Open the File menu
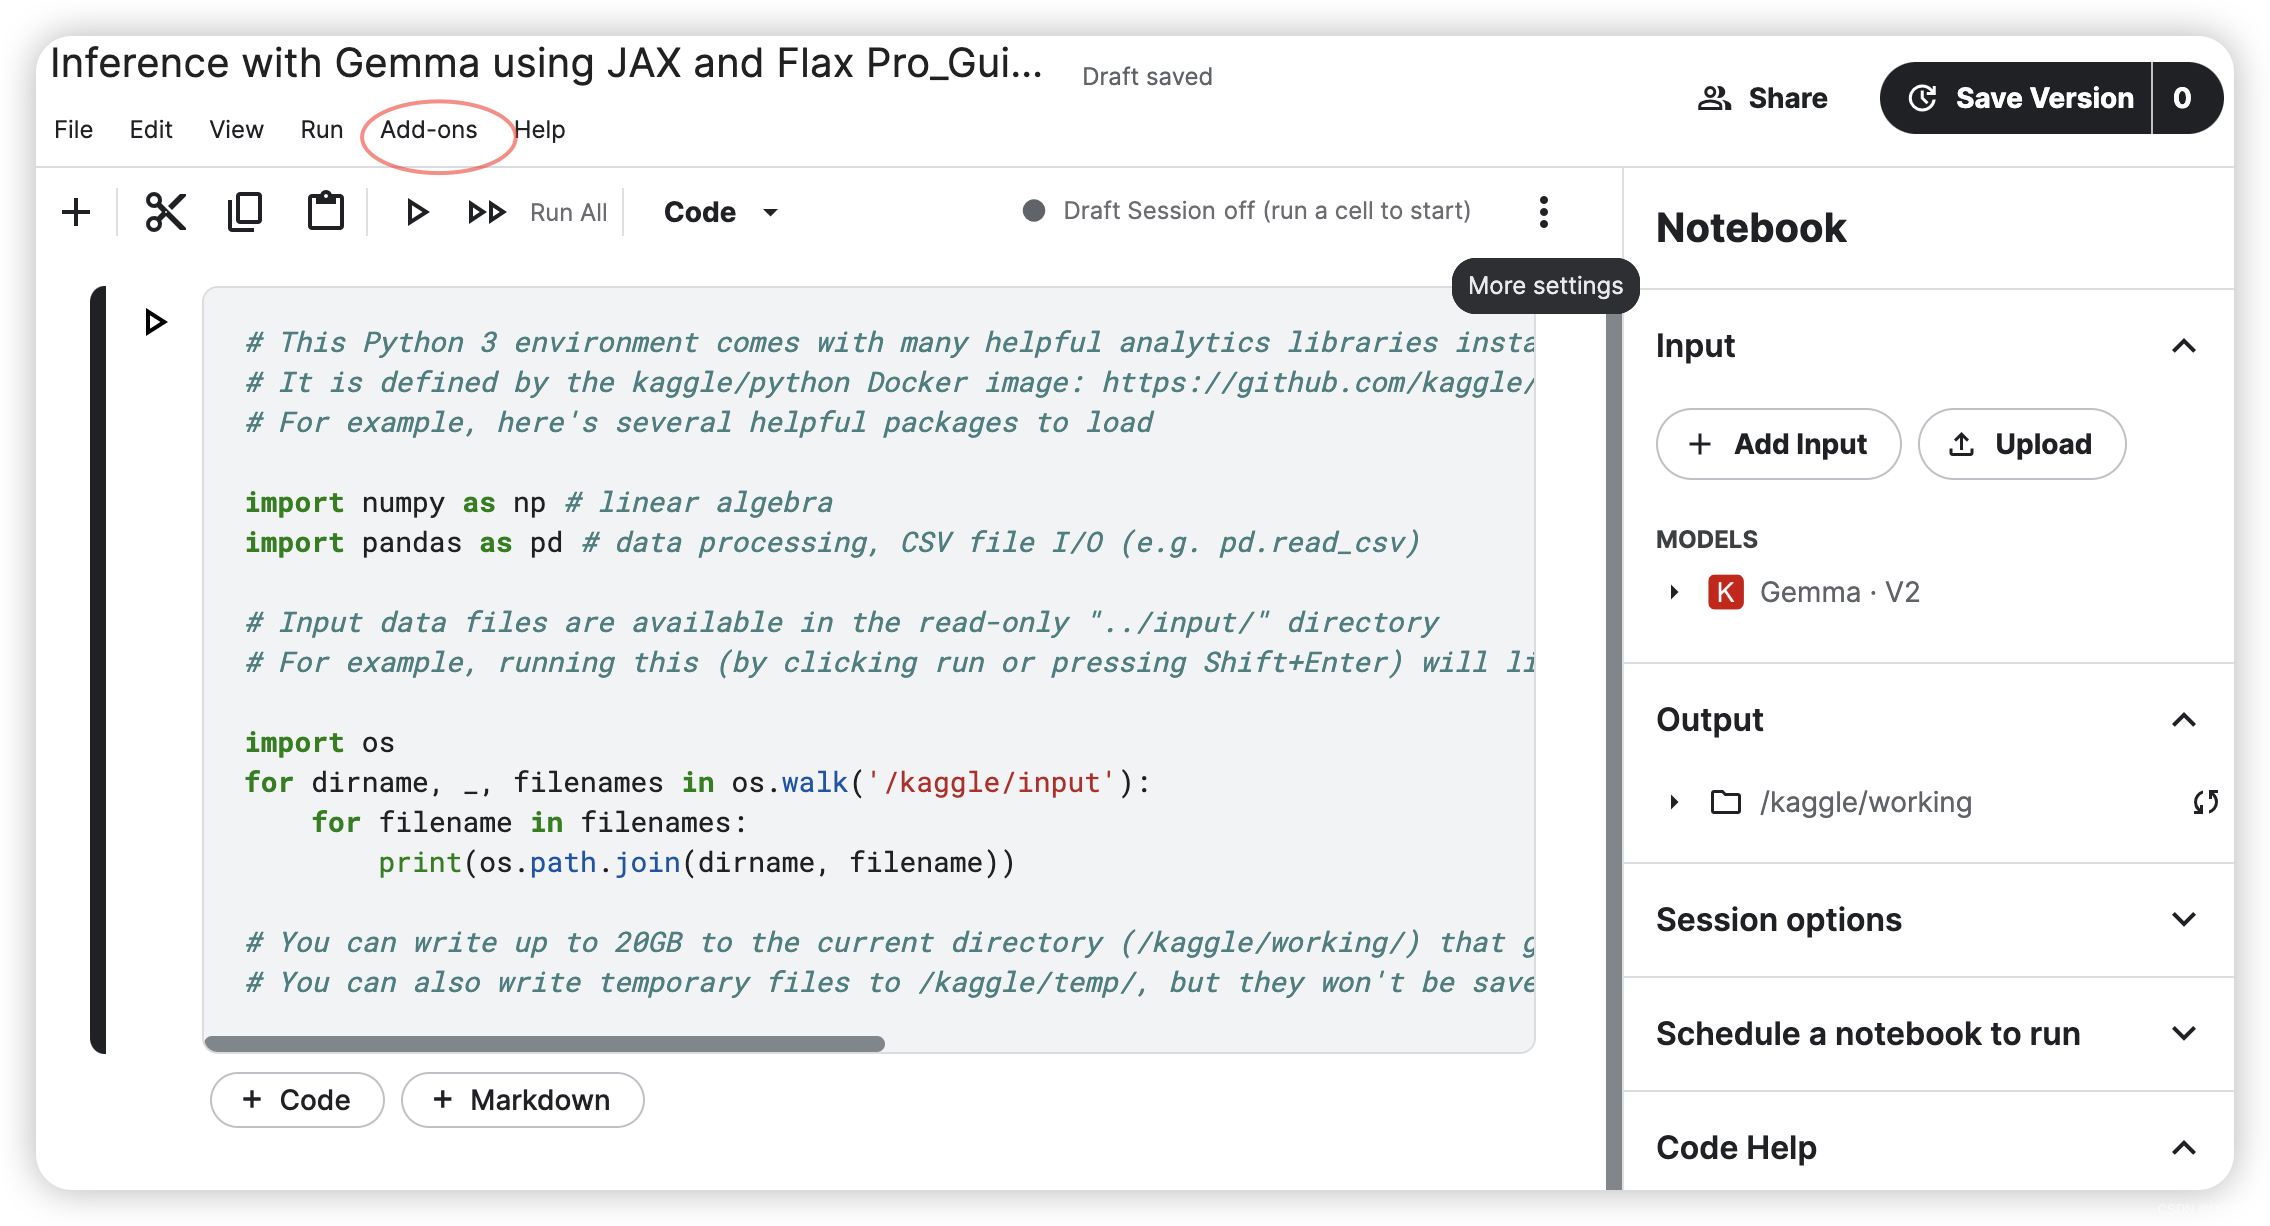Screen dimensions: 2270x1226 coord(73,130)
